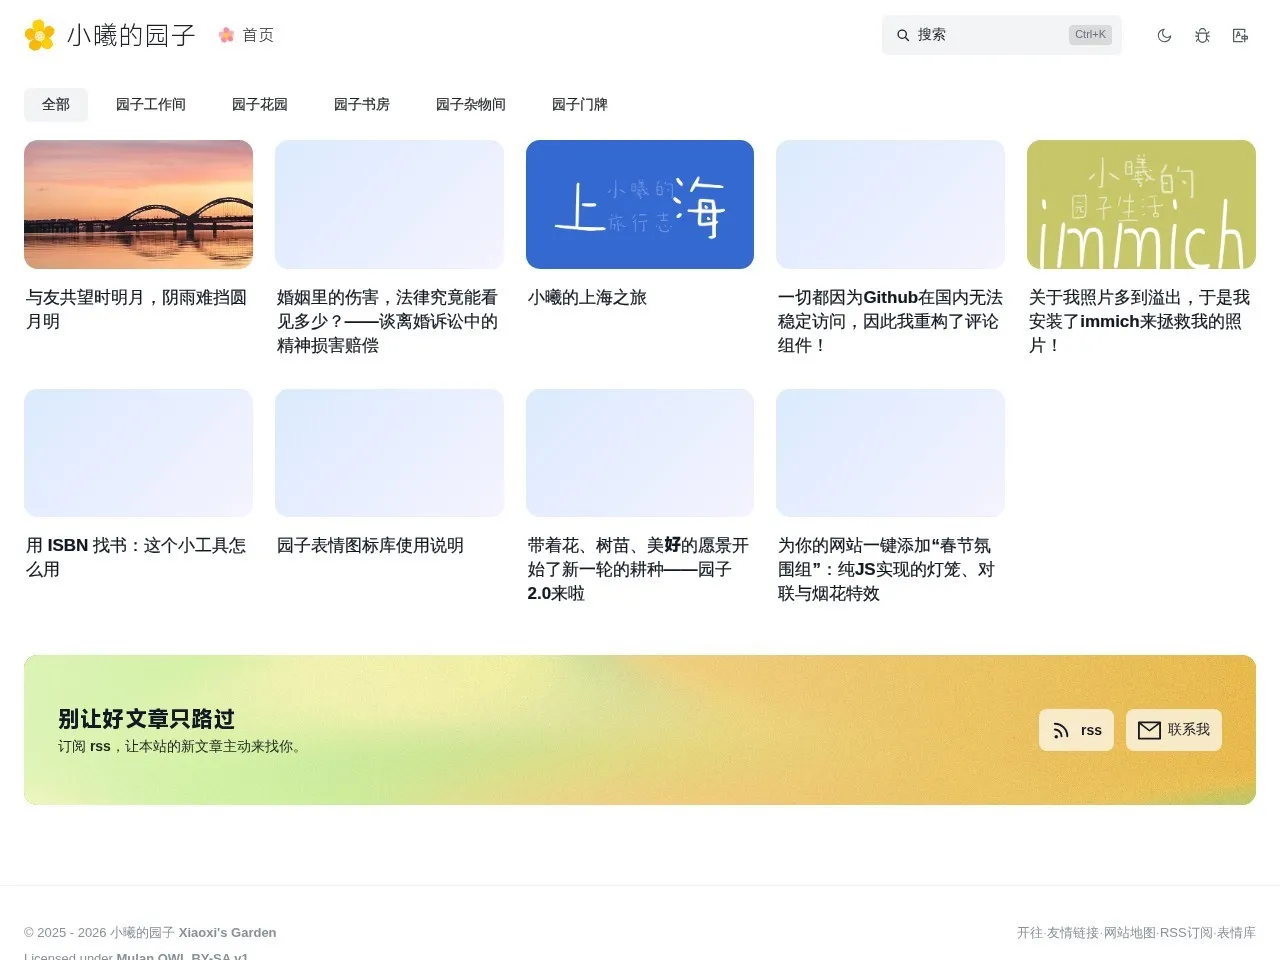This screenshot has width=1280, height=960.
Task: Open article about Github 重构评论组件
Action: [890, 321]
